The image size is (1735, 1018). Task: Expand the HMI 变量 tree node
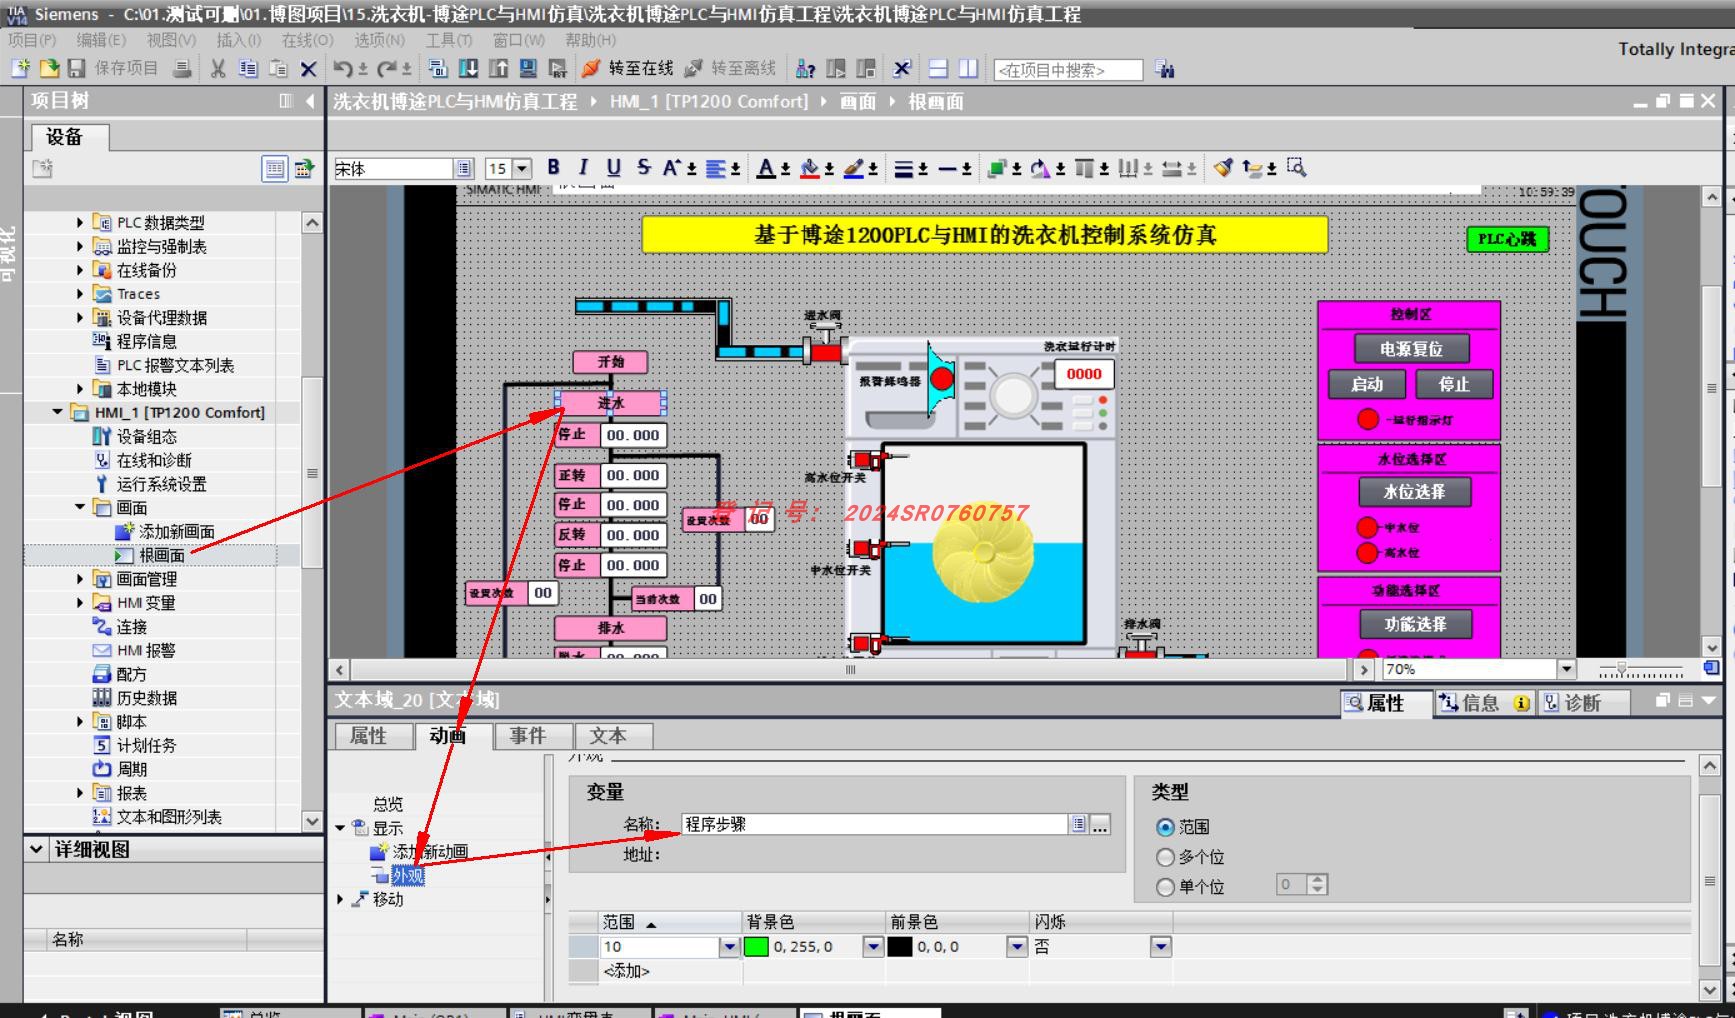pyautogui.click(x=80, y=603)
